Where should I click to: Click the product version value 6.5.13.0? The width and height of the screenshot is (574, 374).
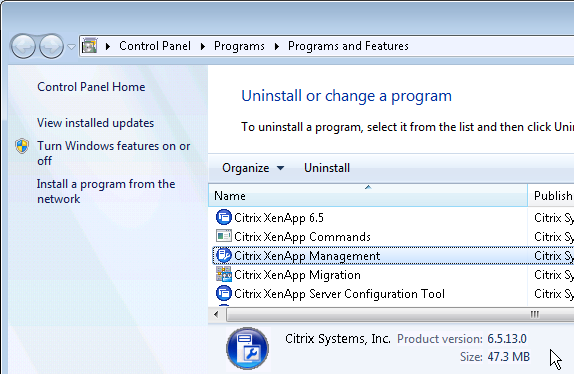click(x=507, y=339)
